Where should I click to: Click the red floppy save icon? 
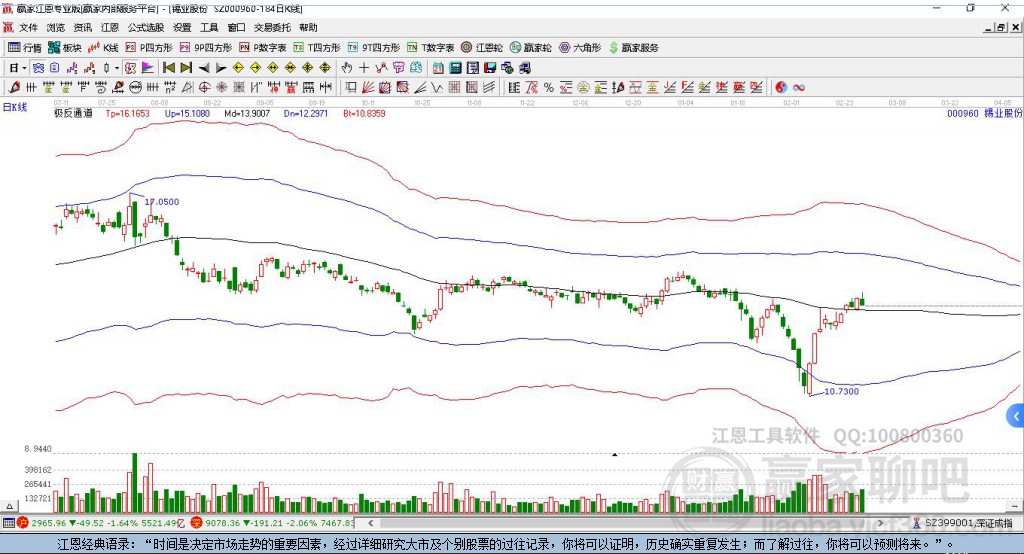click(x=490, y=68)
